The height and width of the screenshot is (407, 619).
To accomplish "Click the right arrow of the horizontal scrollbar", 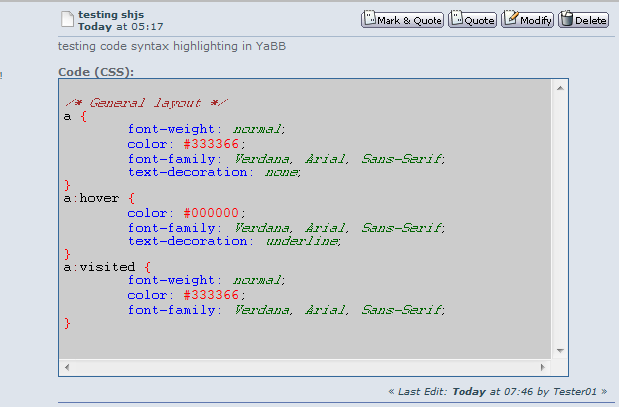I will tap(543, 368).
